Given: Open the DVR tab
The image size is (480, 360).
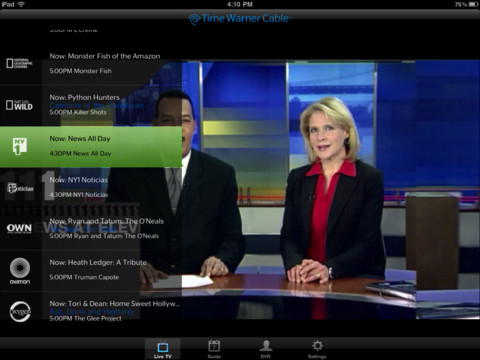Looking at the screenshot, I should tap(266, 349).
